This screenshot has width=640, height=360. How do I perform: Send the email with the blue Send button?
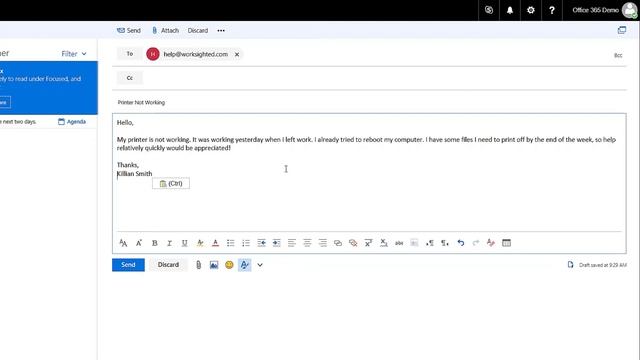(x=128, y=265)
